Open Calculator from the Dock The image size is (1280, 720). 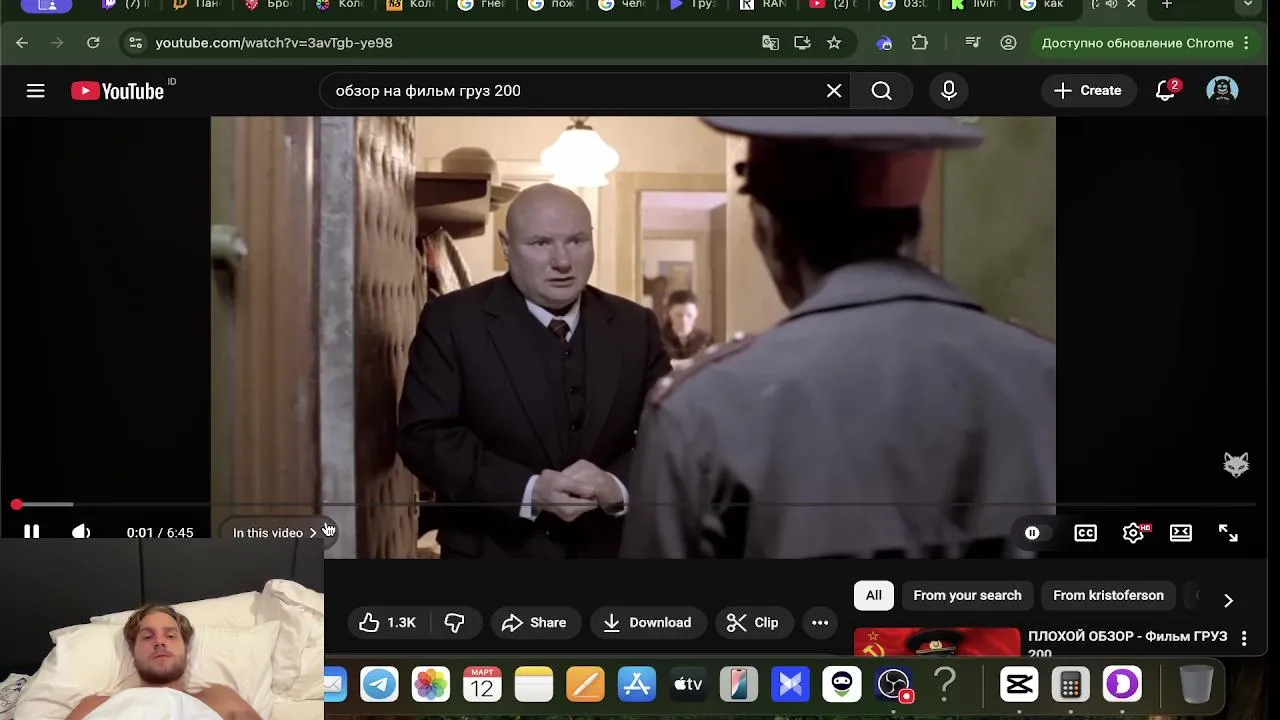coord(1070,684)
